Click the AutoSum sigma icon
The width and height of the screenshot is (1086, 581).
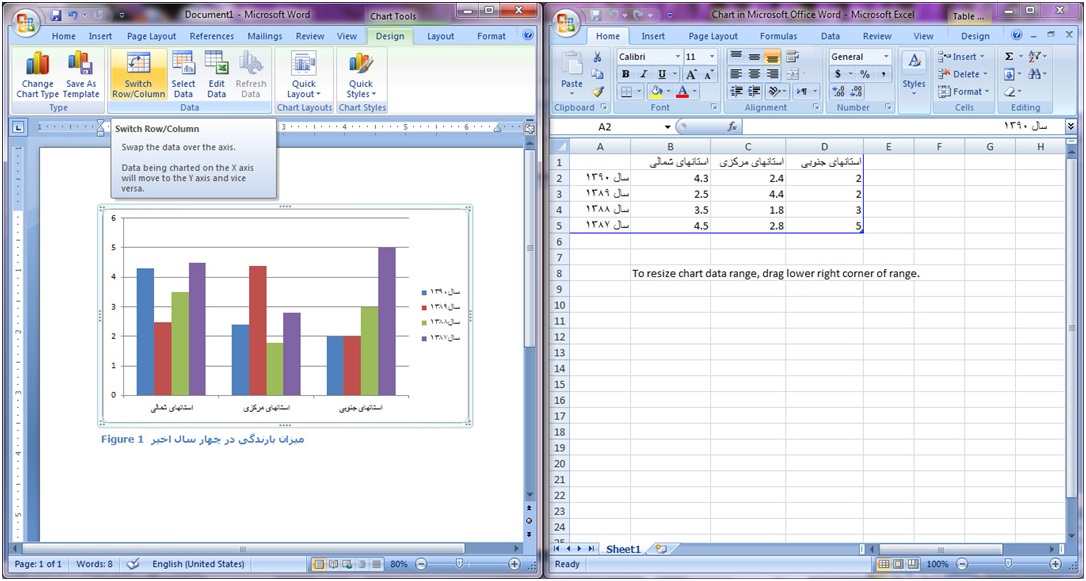(x=1009, y=57)
